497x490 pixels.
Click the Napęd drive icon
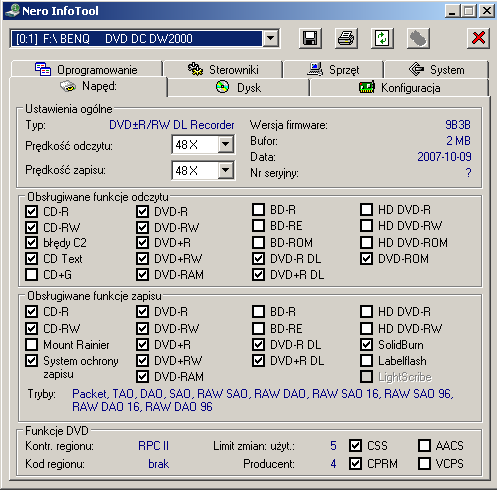(68, 86)
